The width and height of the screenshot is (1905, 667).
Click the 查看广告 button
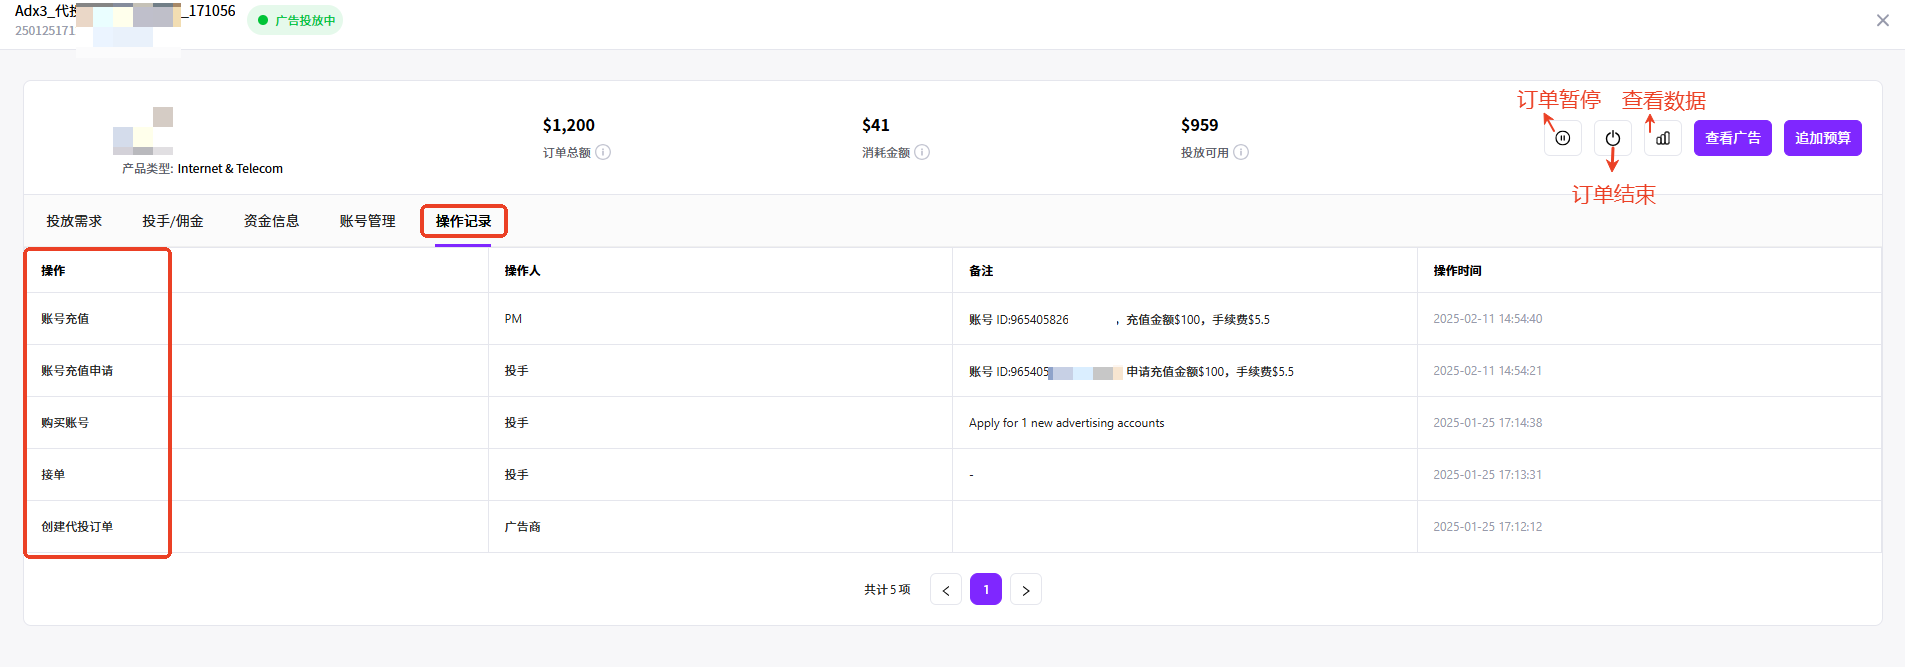1732,138
